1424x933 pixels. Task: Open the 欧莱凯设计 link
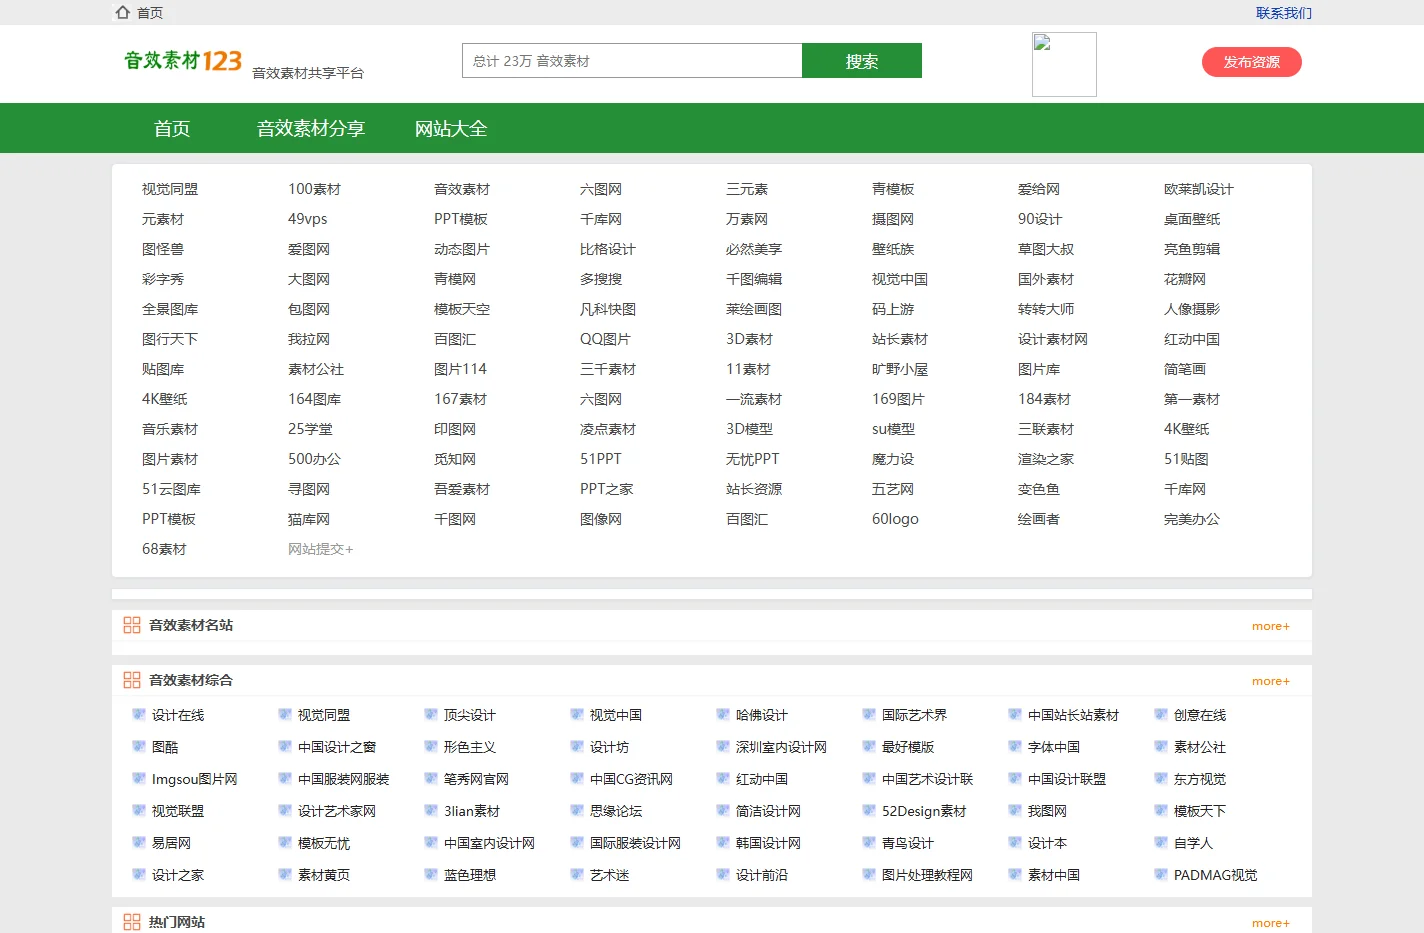coord(1199,189)
